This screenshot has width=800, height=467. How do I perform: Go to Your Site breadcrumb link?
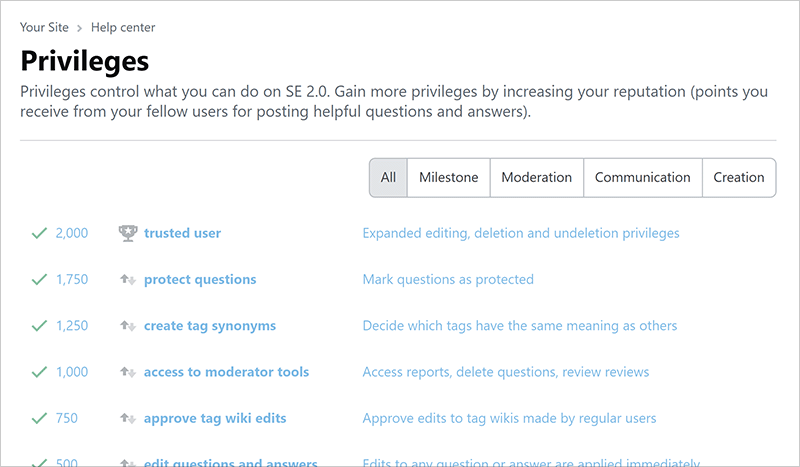[x=44, y=28]
